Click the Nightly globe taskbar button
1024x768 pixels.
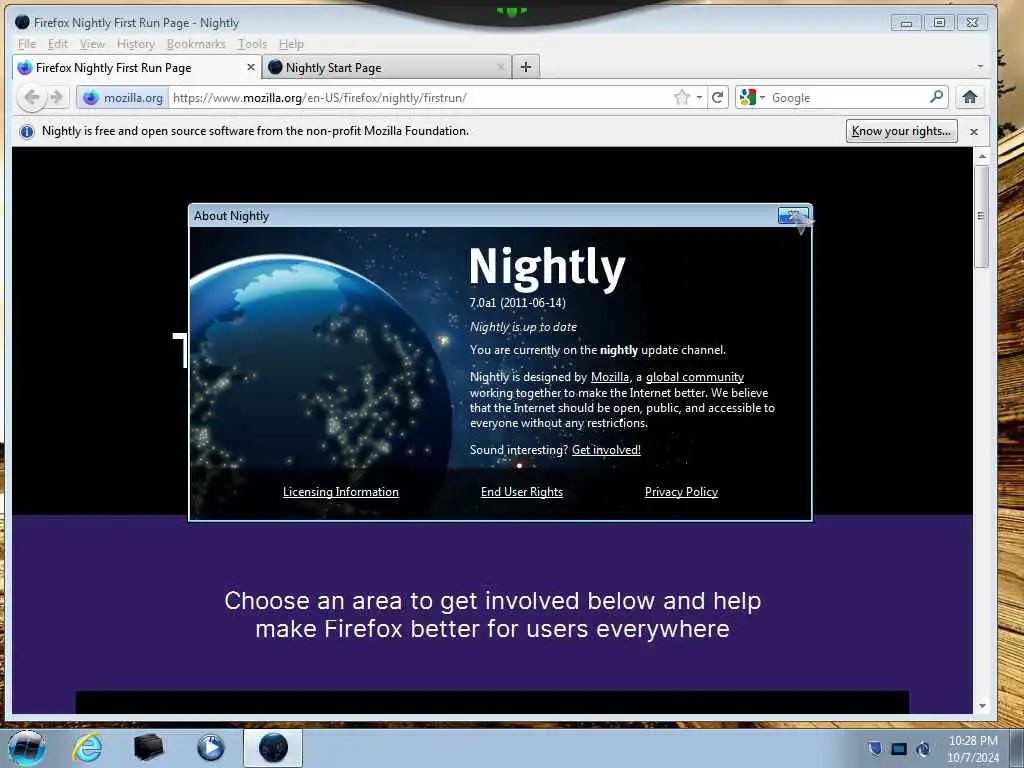click(x=273, y=748)
